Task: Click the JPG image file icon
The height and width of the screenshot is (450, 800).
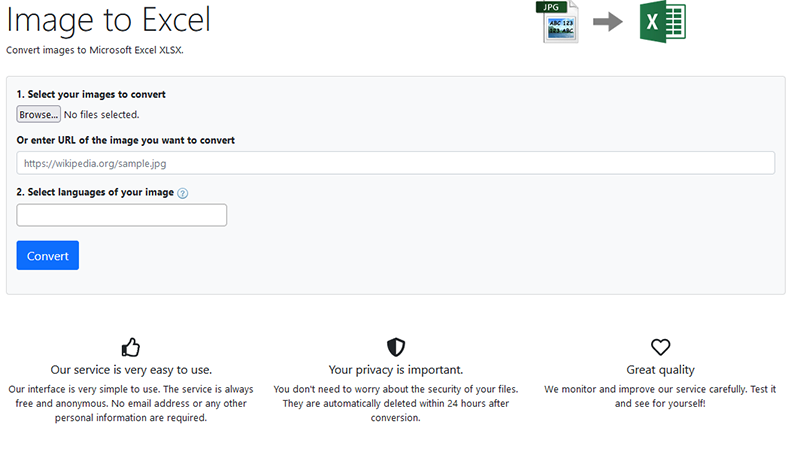Action: (x=560, y=22)
